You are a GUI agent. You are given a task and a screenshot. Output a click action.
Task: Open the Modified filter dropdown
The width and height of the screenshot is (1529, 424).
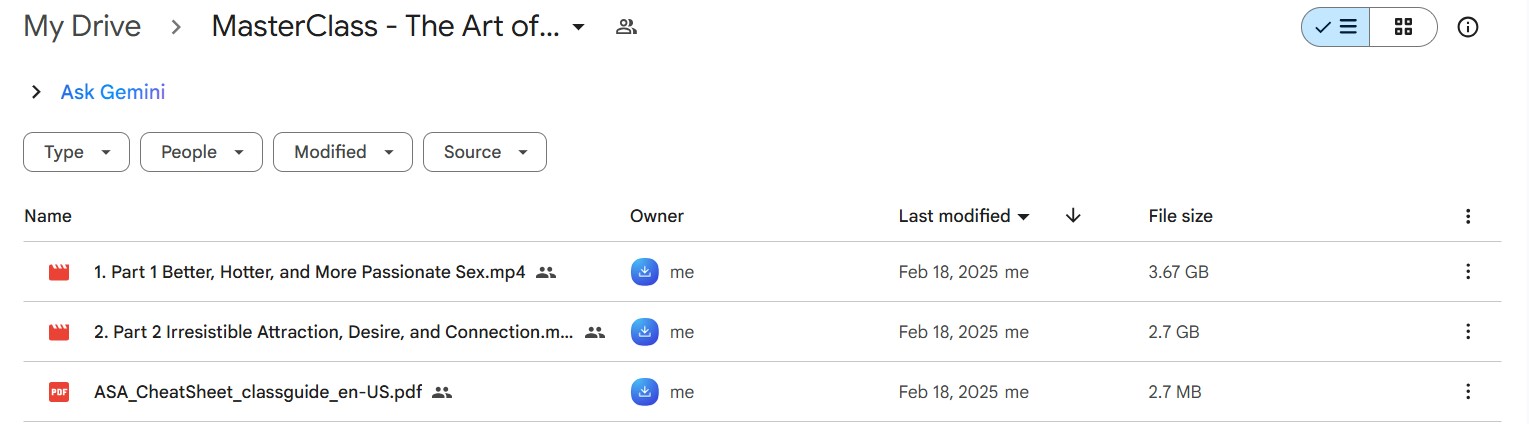tap(342, 152)
